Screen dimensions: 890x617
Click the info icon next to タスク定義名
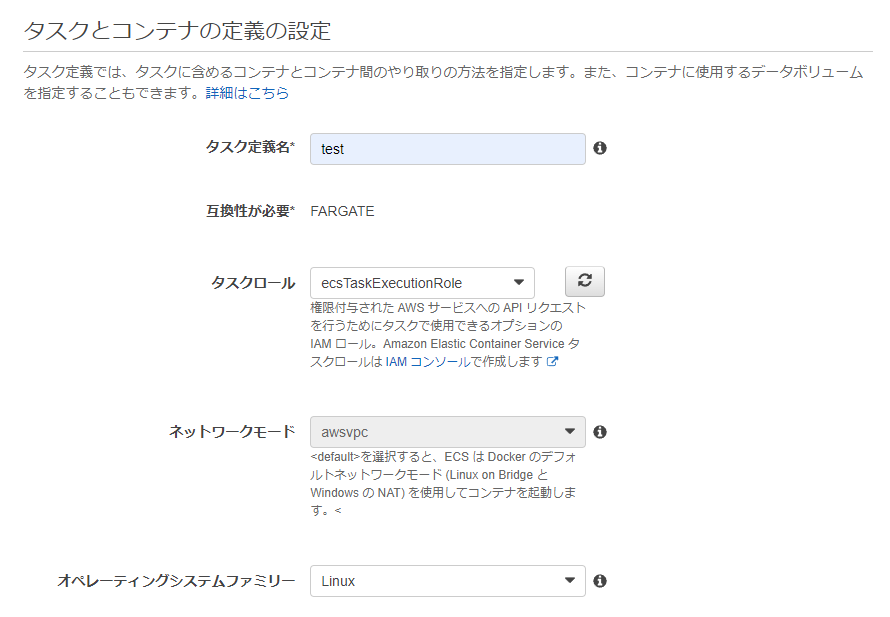coord(599,148)
